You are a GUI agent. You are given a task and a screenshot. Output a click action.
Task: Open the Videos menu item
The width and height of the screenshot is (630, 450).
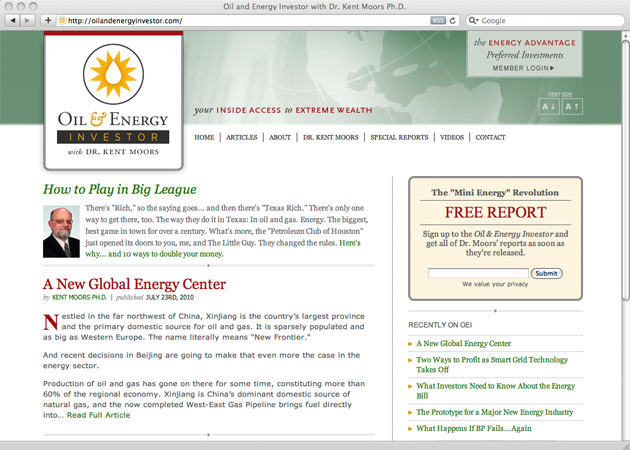point(452,137)
